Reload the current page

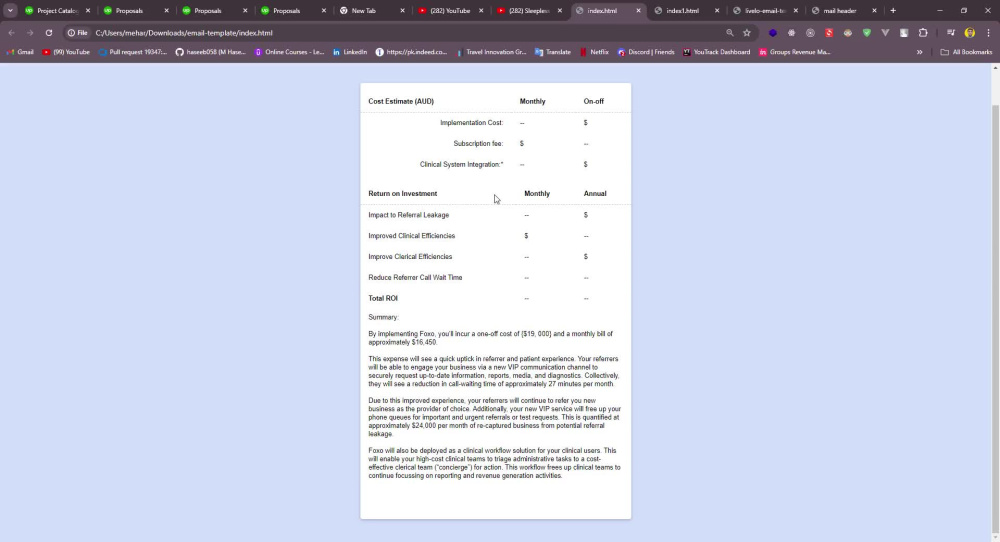coord(48,33)
